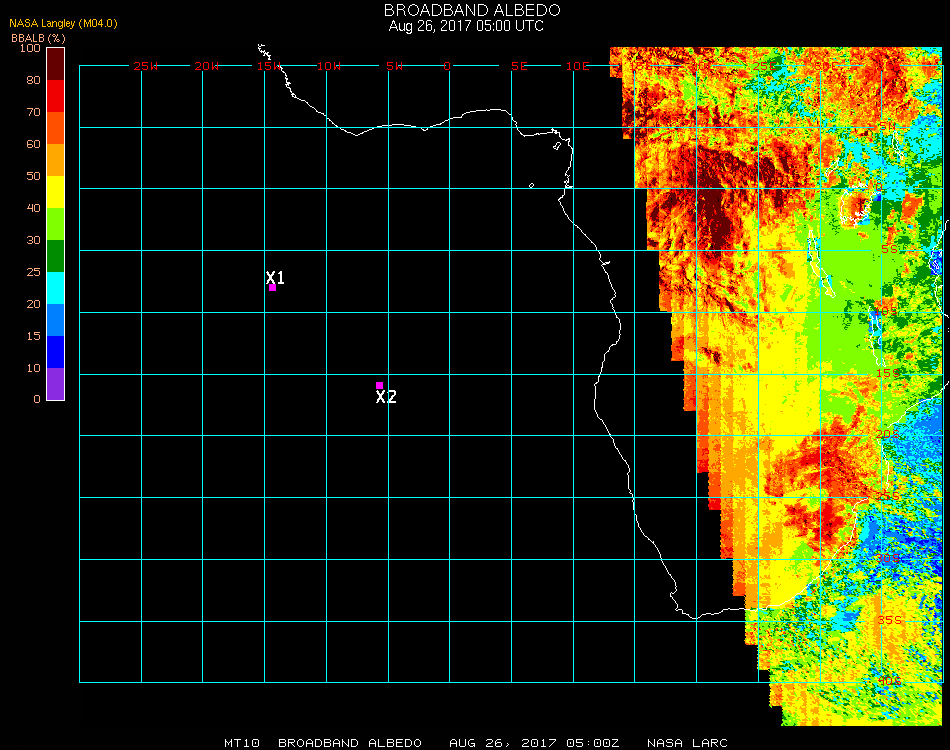This screenshot has width=950, height=750.
Task: Pick the deep blue 10-15 colorbar segment
Action: [56, 352]
